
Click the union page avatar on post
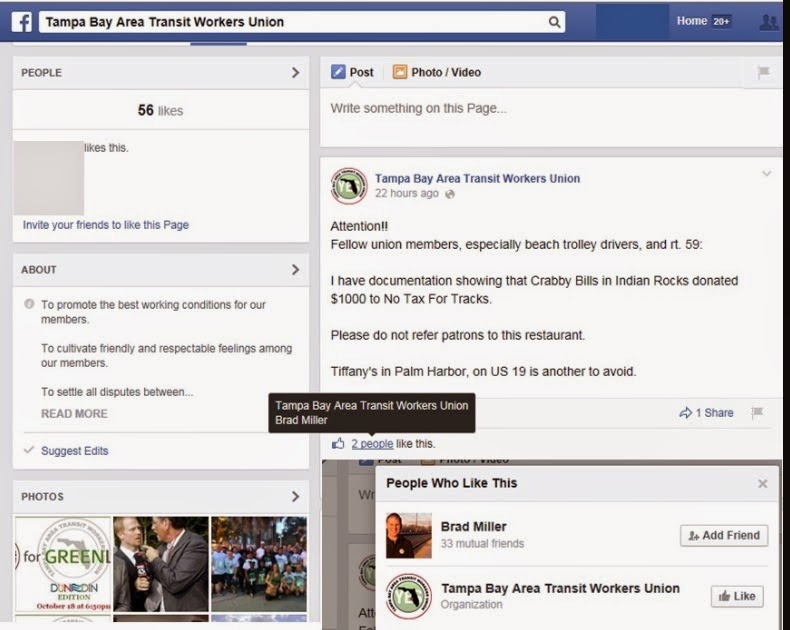click(x=349, y=186)
